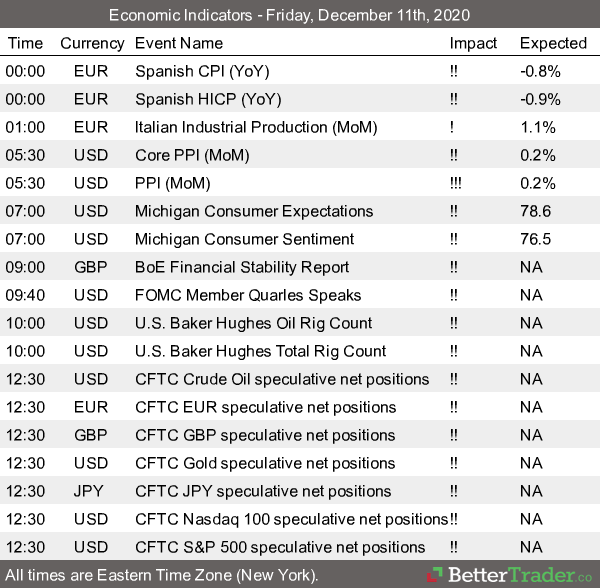The image size is (600, 588).
Task: Select the Core PPI (MoM) event
Action: (x=192, y=155)
